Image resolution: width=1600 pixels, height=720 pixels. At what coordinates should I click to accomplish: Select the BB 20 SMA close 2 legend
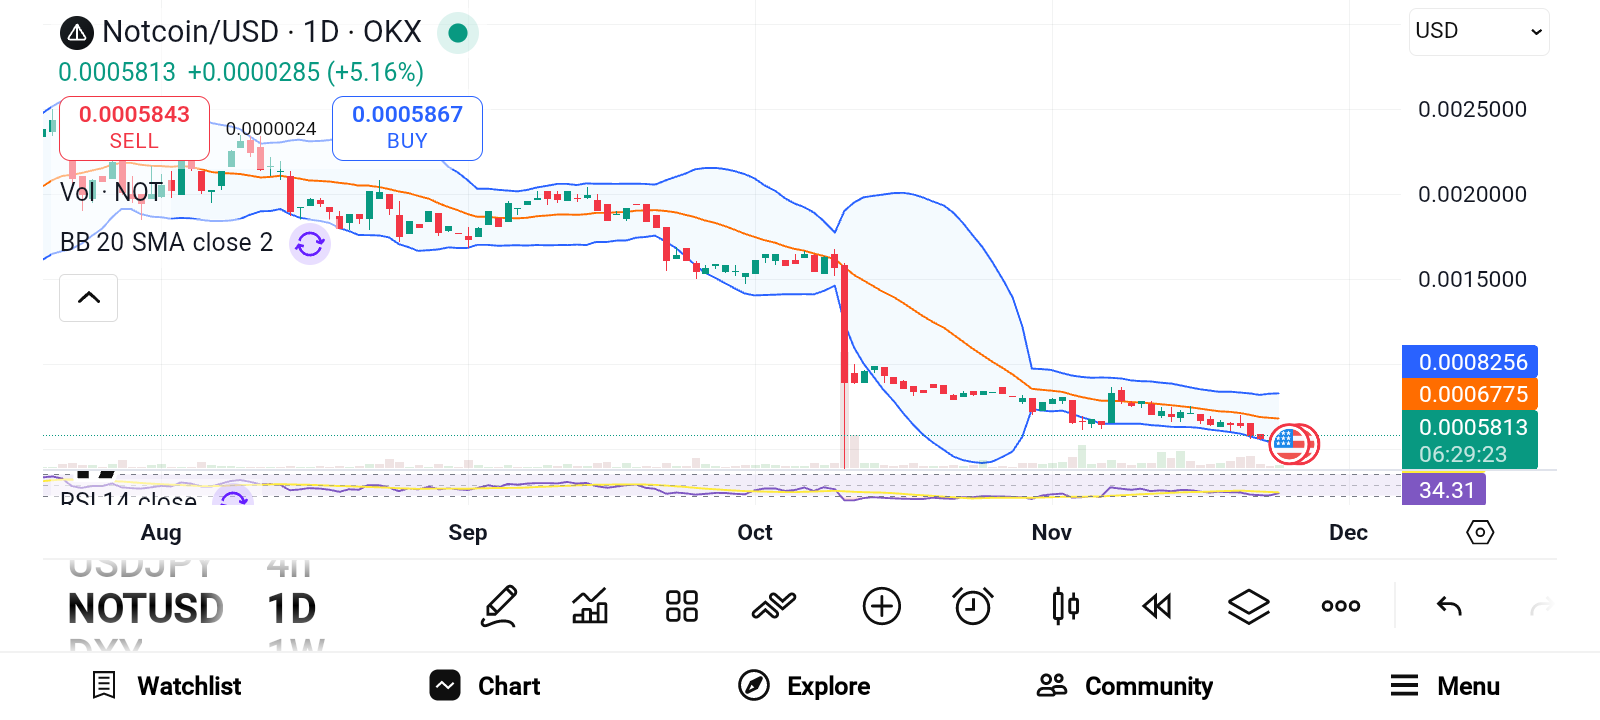click(166, 243)
